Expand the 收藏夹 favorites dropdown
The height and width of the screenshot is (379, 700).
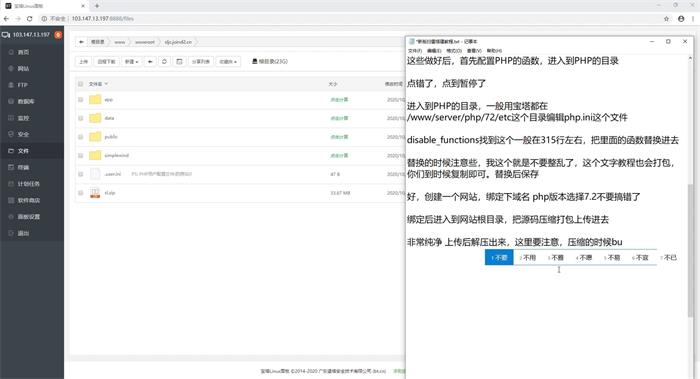[x=228, y=61]
